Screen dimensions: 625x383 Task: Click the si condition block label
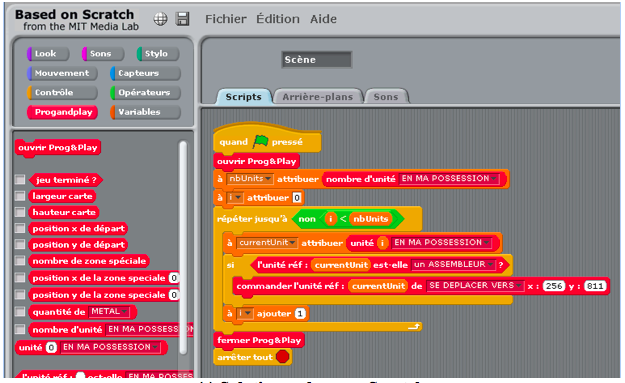click(x=230, y=265)
